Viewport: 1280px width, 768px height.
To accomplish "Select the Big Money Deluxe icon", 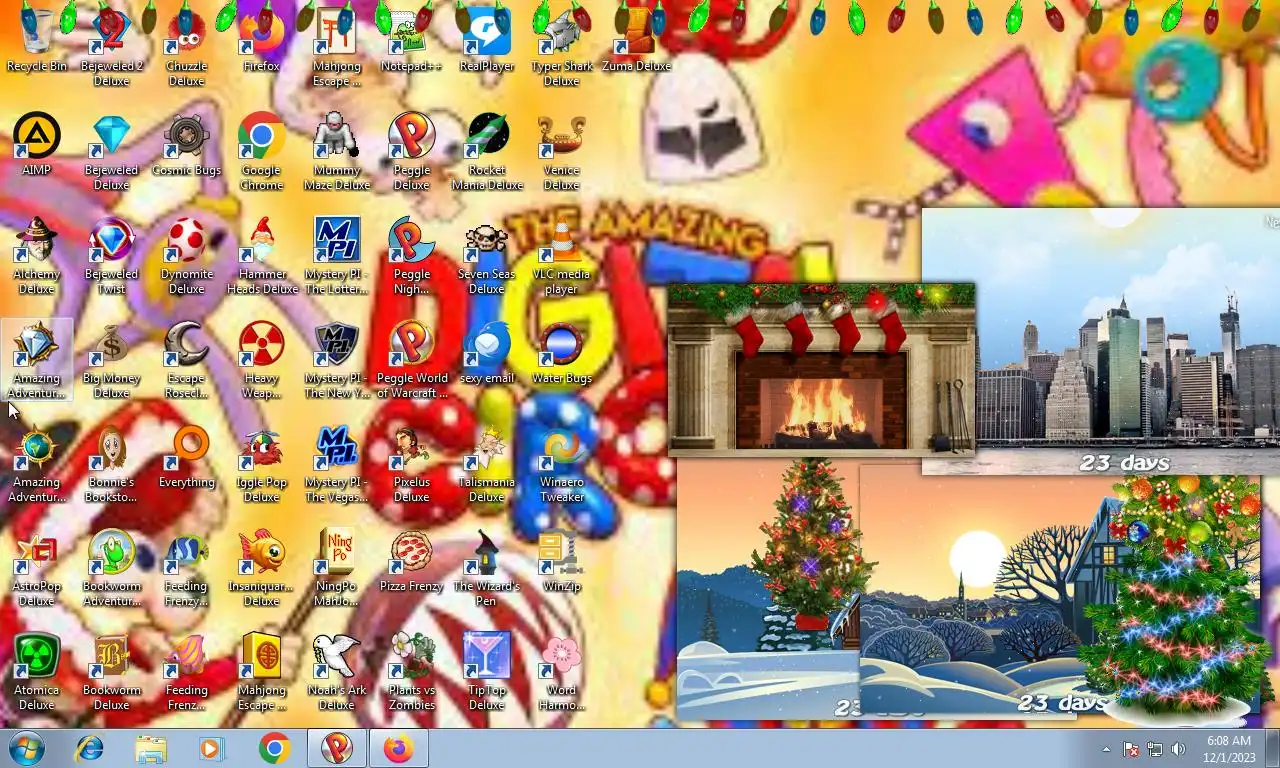I will [112, 360].
